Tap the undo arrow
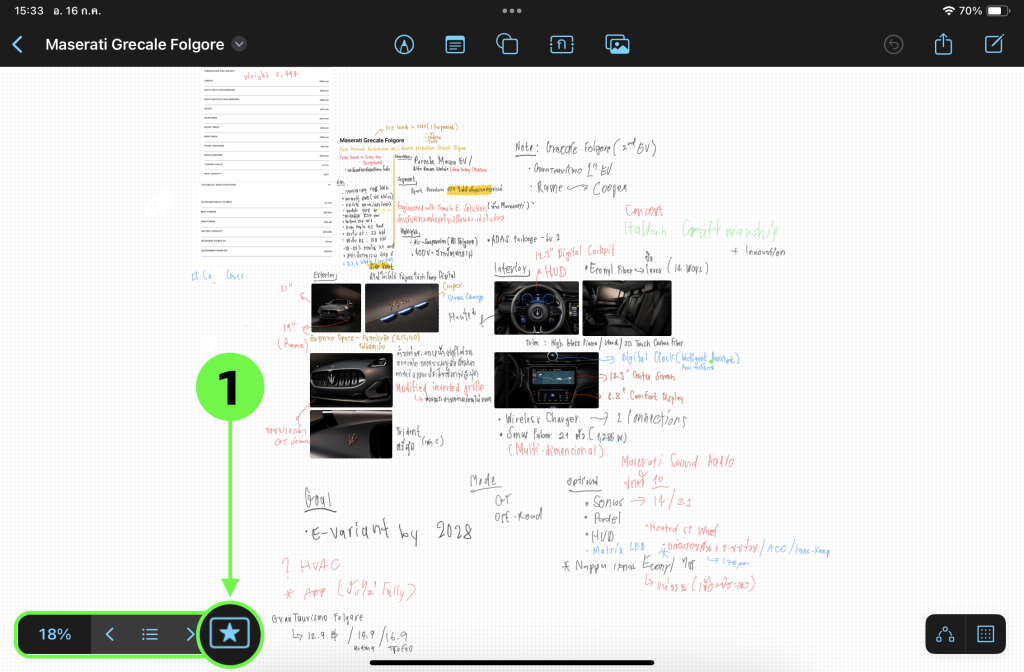 click(894, 45)
